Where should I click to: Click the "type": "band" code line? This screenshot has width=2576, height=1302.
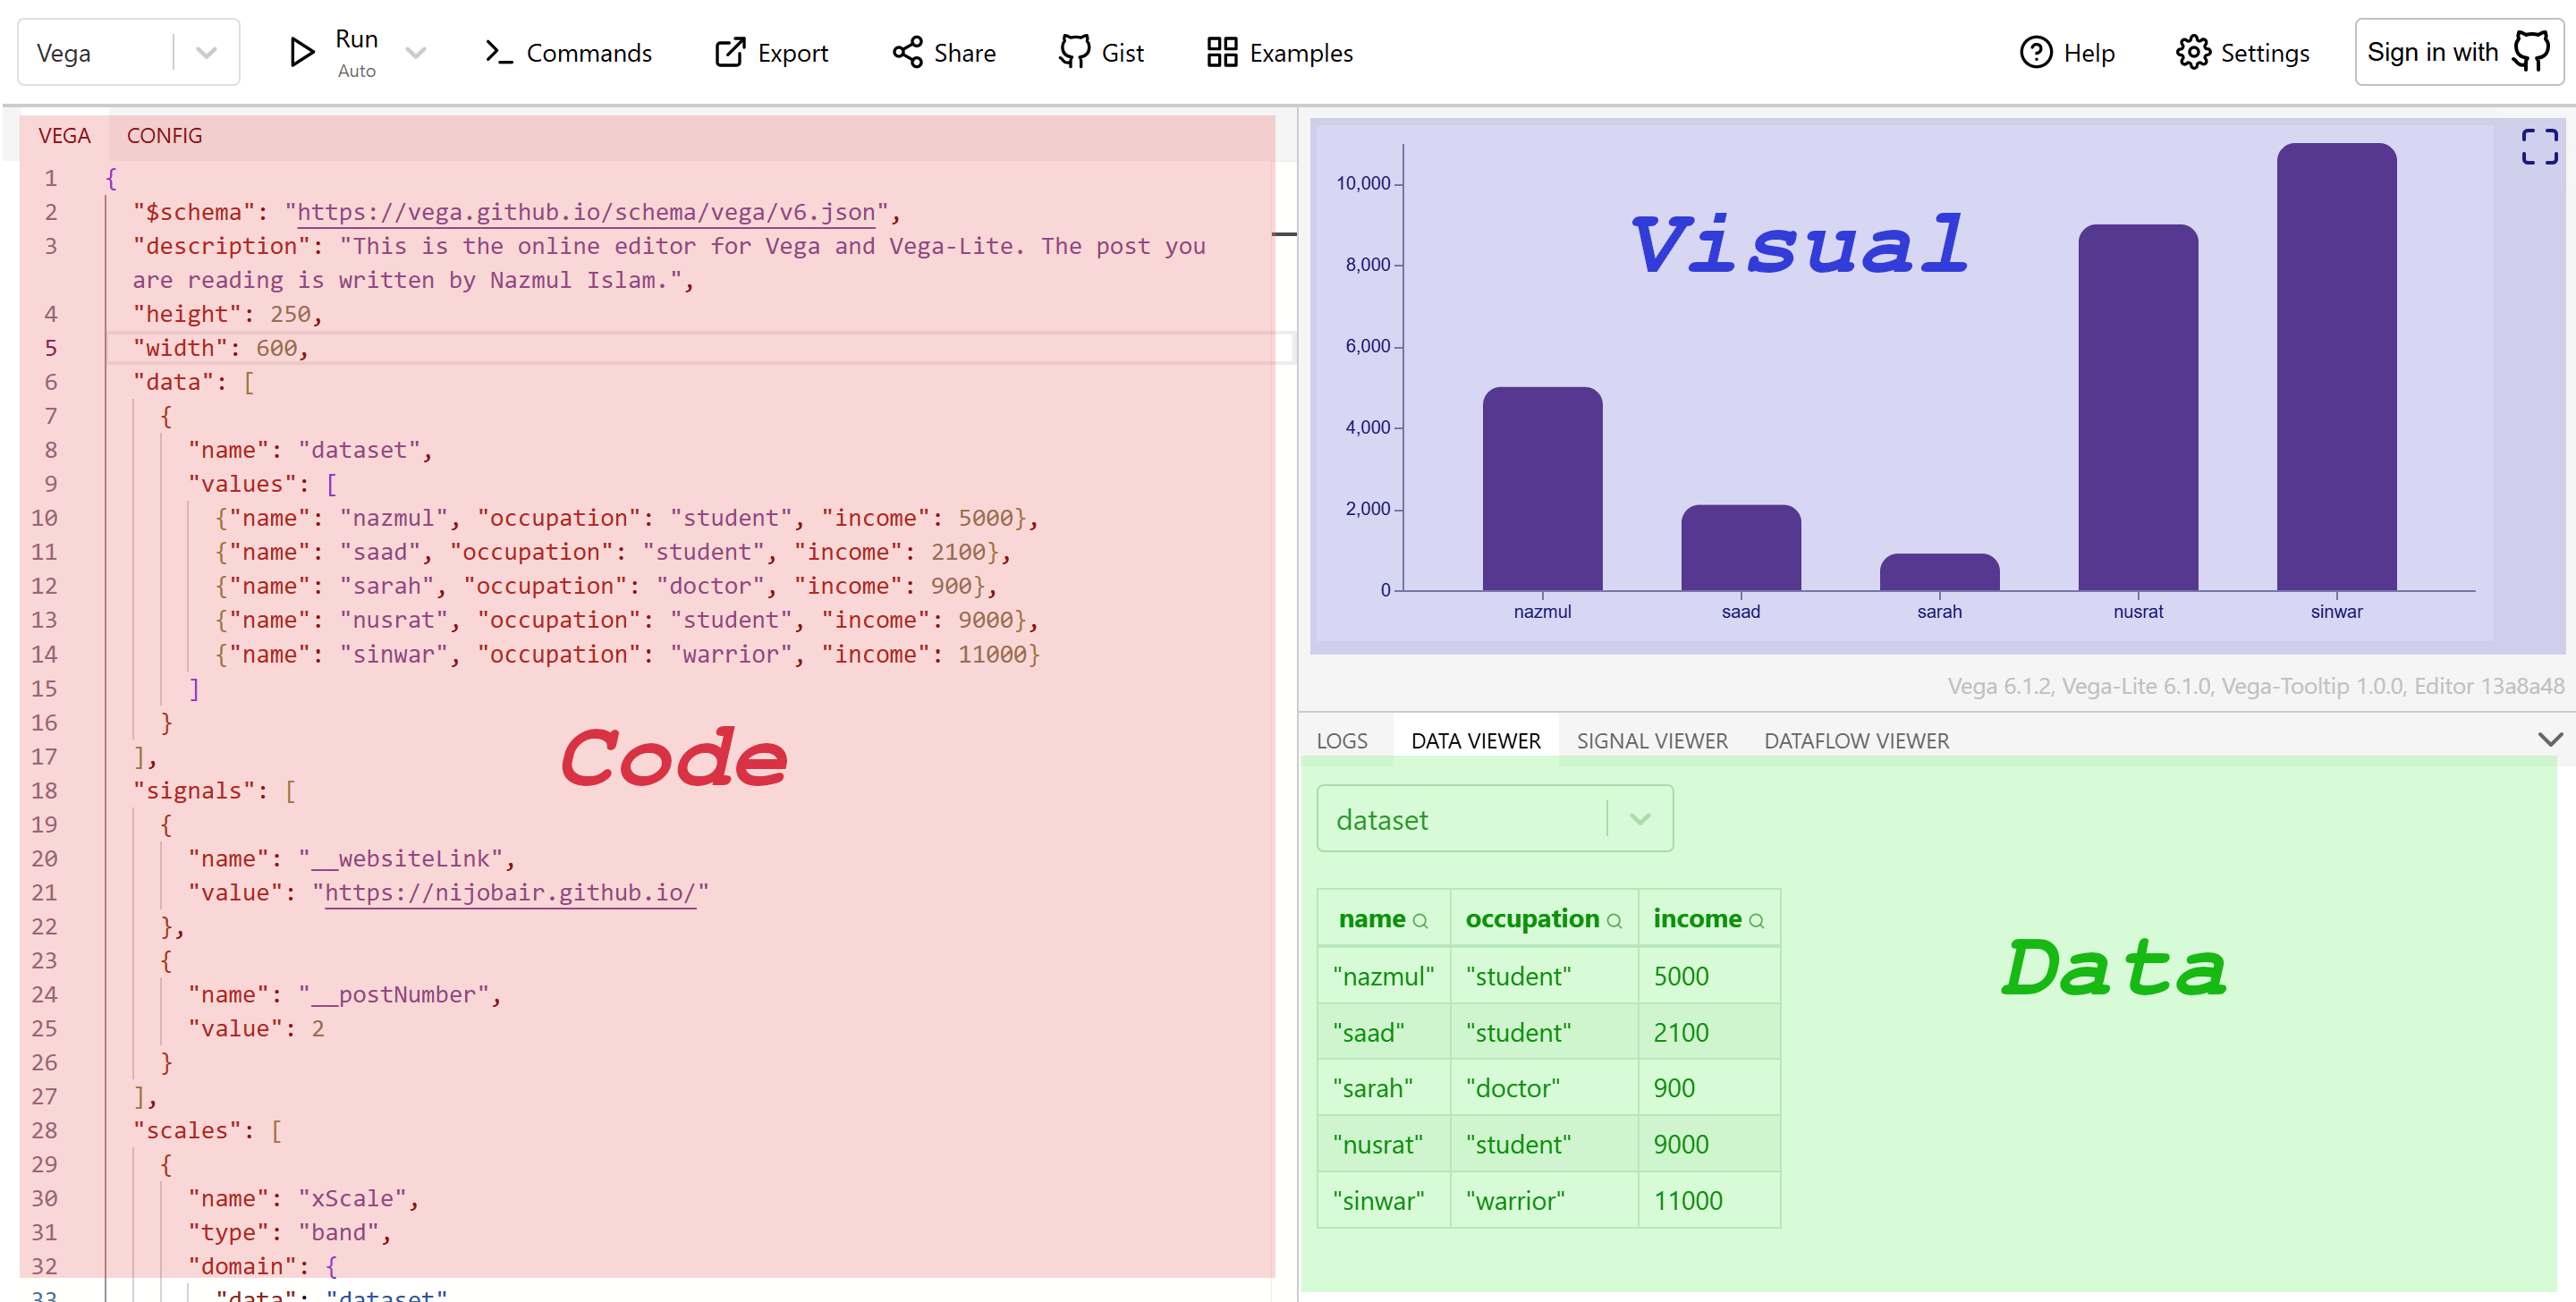(289, 1233)
